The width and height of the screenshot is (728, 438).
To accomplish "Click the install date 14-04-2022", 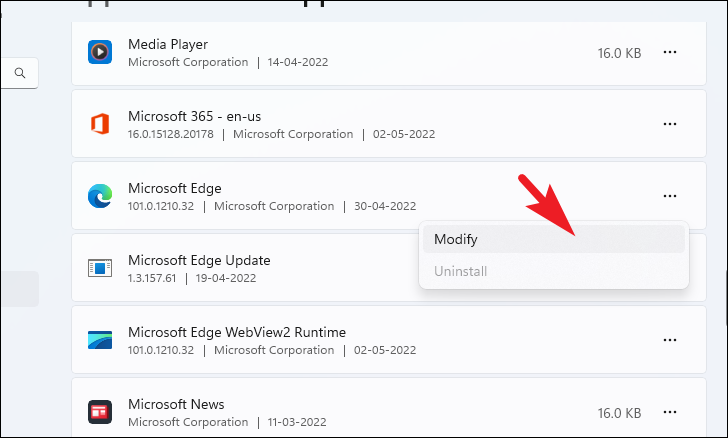I will 298,62.
